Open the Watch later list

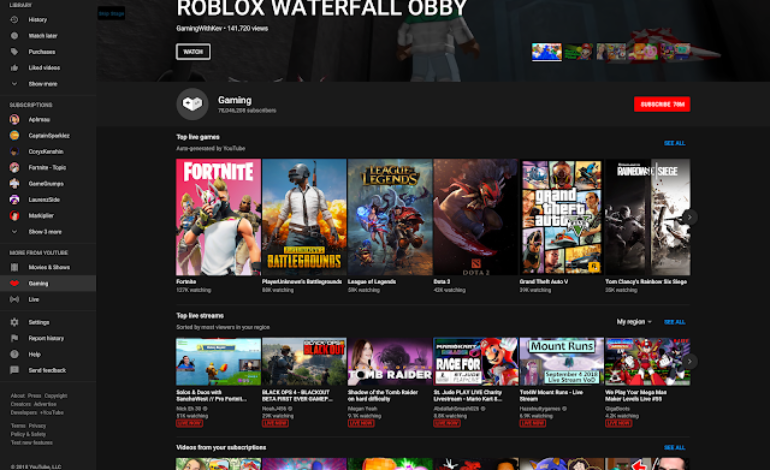pyautogui.click(x=41, y=35)
